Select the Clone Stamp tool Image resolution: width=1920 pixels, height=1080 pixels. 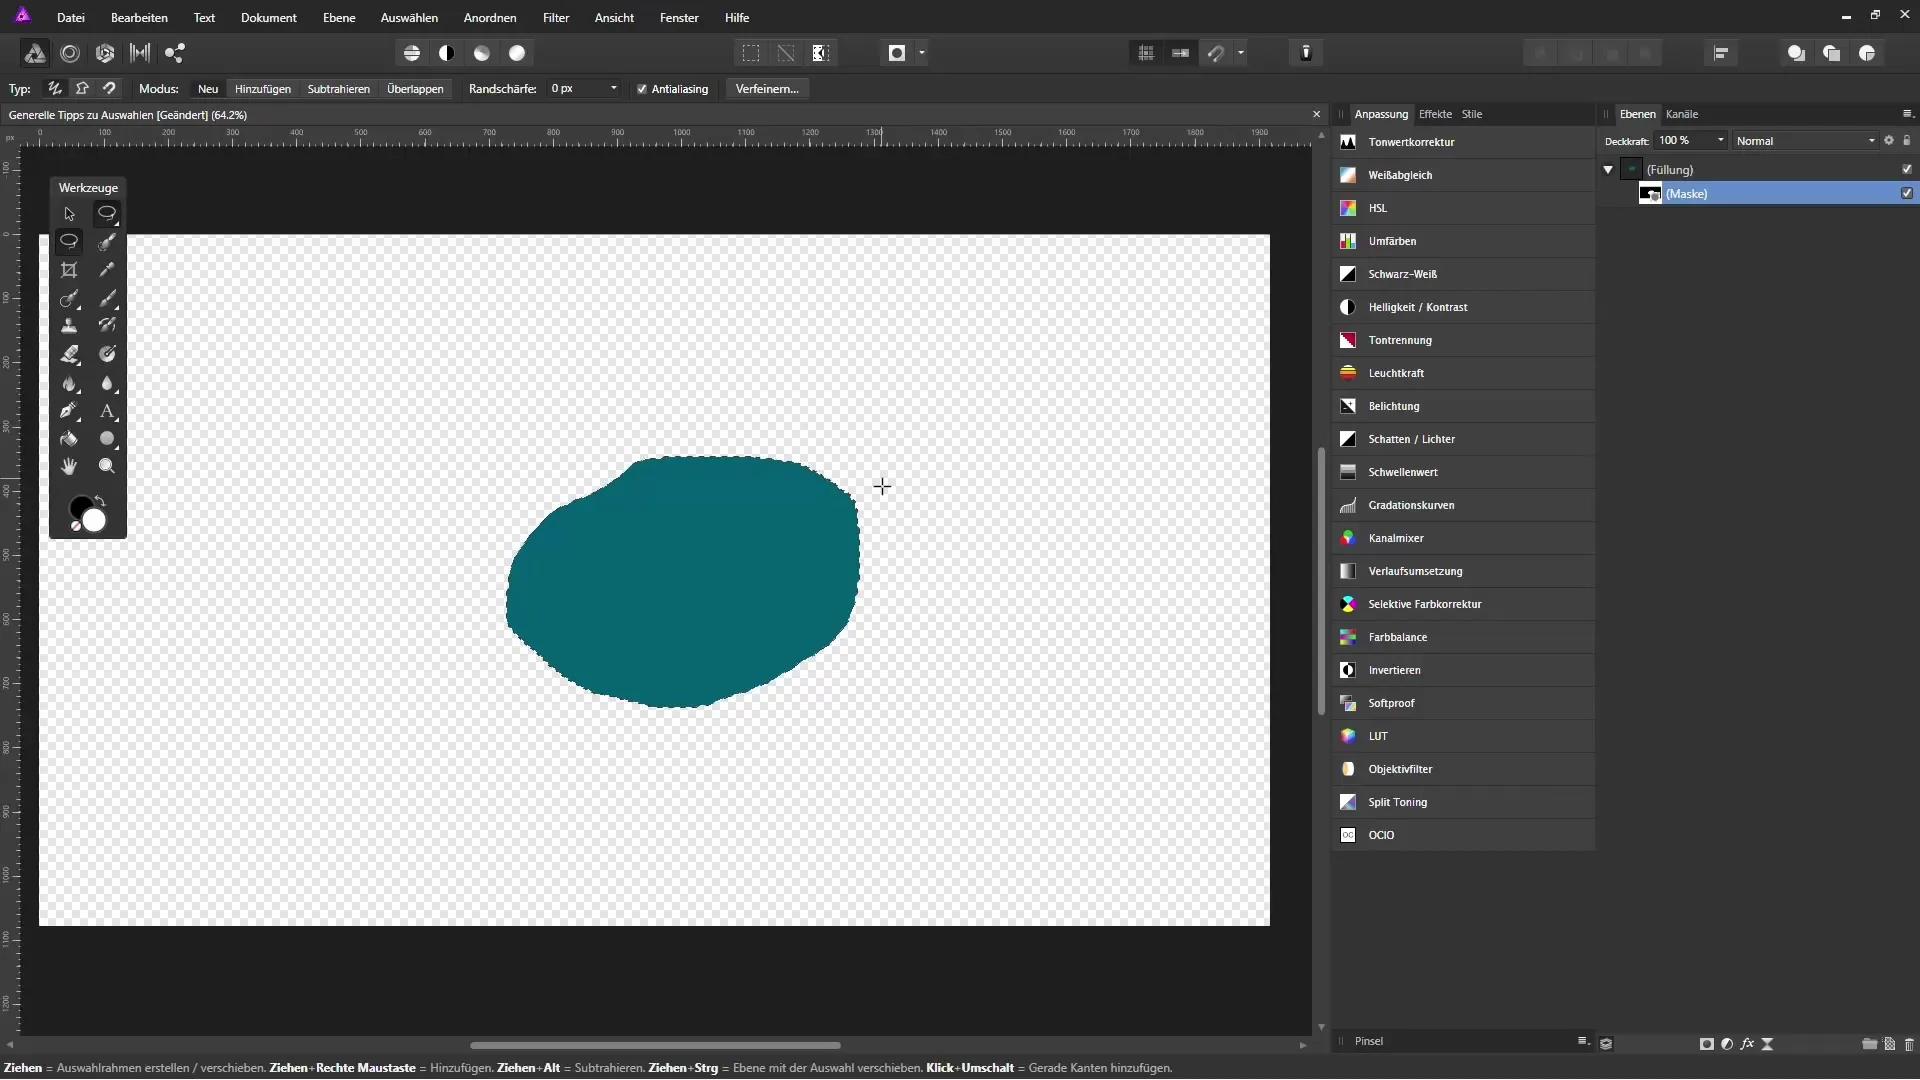[69, 326]
